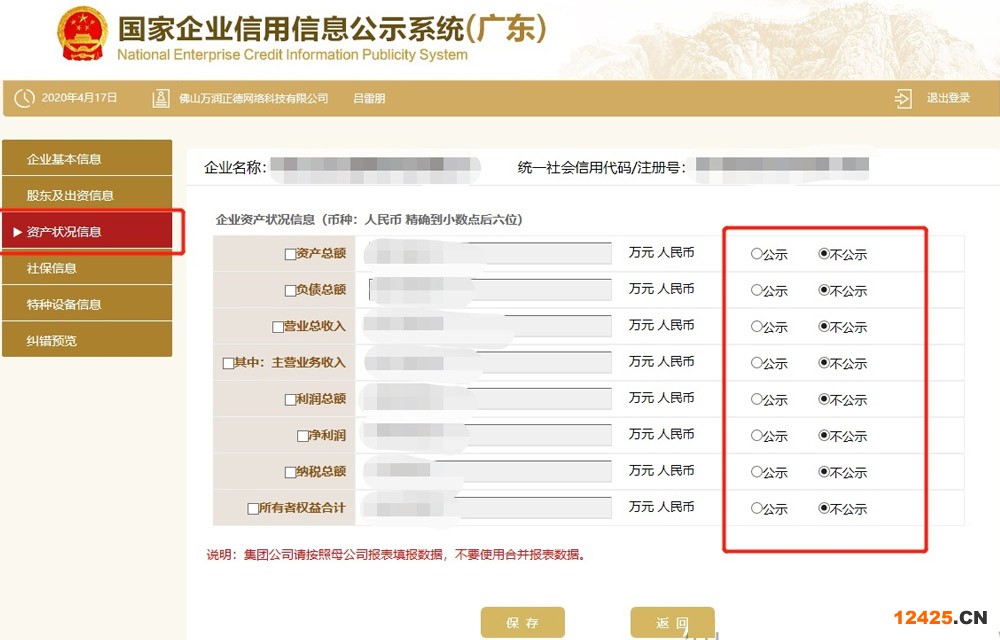1000x640 pixels.
Task: Select 公示 radio for 资产总额
Action: 757,254
